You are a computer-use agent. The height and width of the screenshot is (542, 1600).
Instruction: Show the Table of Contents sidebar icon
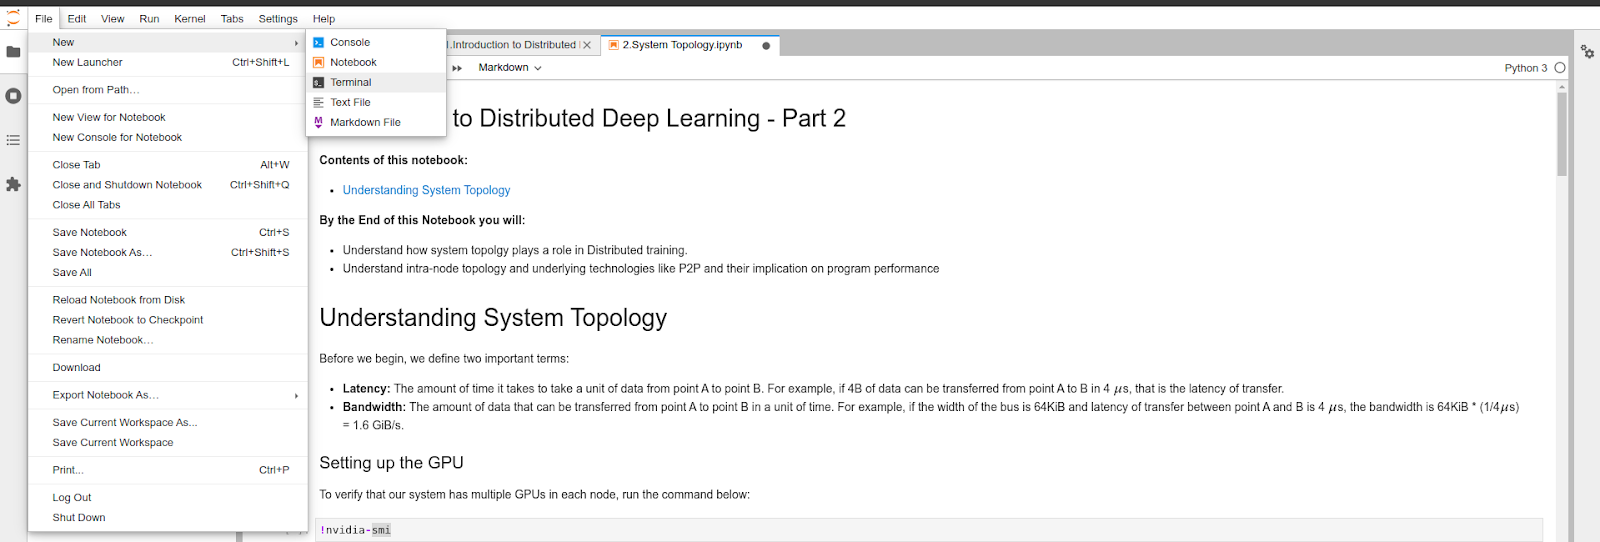tap(13, 140)
